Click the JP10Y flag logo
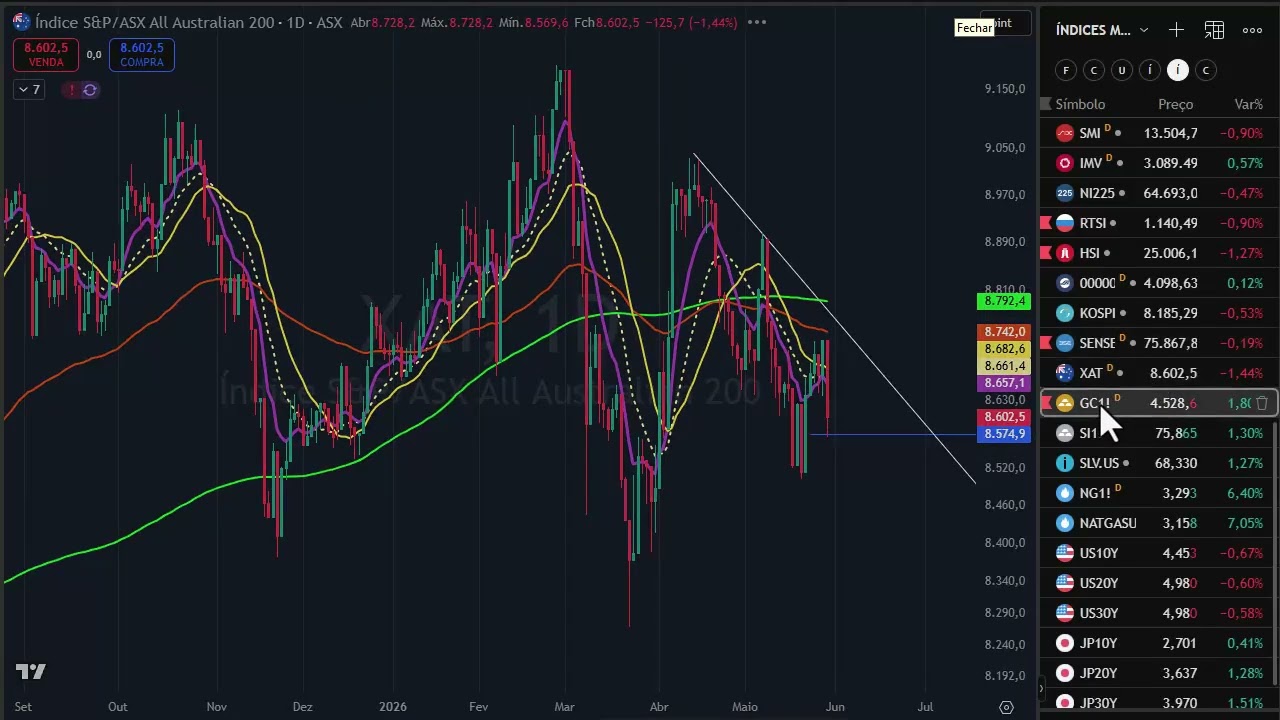The width and height of the screenshot is (1280, 720). pyautogui.click(x=1065, y=643)
